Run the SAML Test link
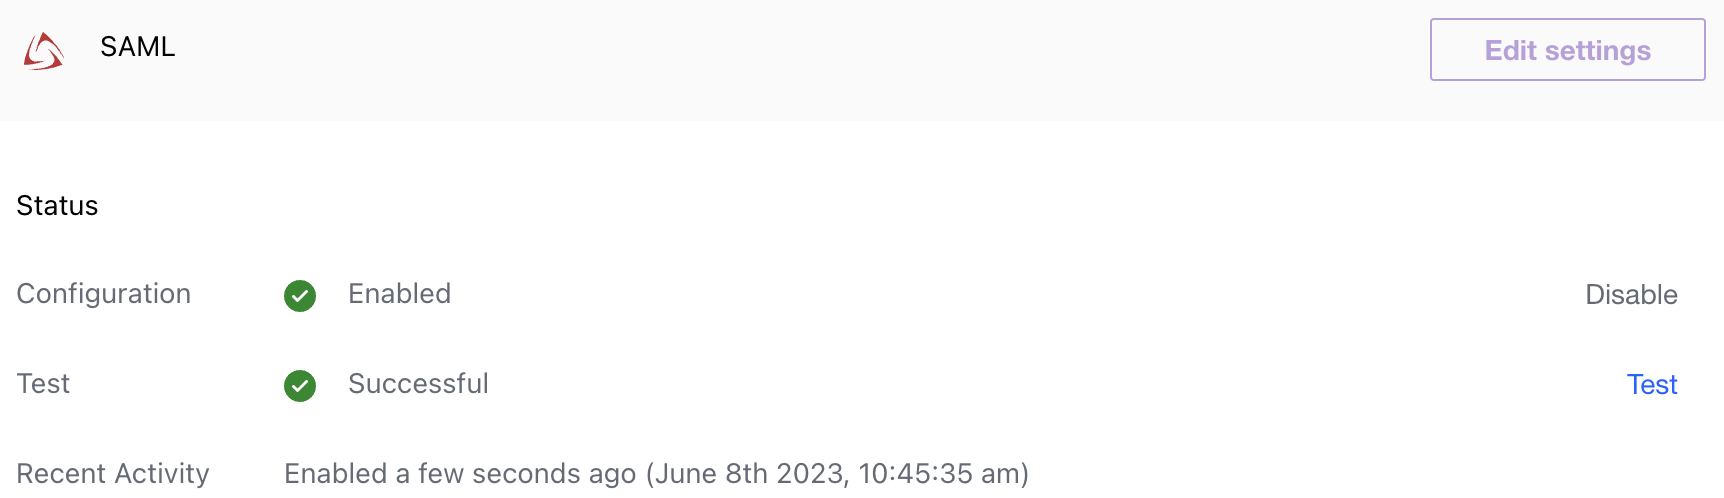Image resolution: width=1724 pixels, height=498 pixels. pyautogui.click(x=1652, y=385)
